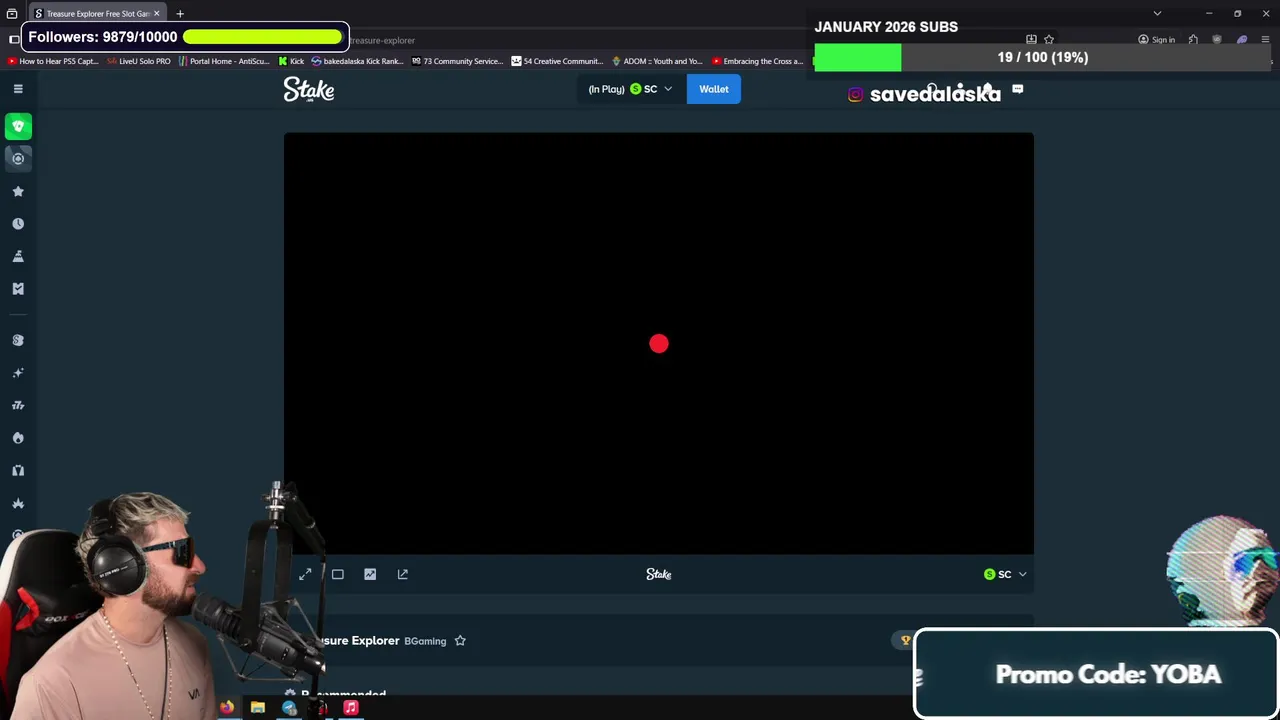This screenshot has height=720, width=1280.
Task: Click the Firefox icon in the taskbar
Action: click(227, 708)
